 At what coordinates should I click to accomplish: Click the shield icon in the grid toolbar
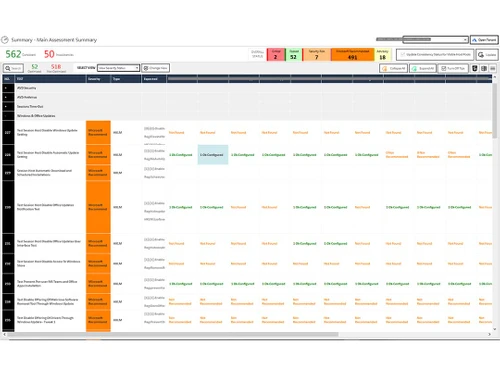(475, 68)
